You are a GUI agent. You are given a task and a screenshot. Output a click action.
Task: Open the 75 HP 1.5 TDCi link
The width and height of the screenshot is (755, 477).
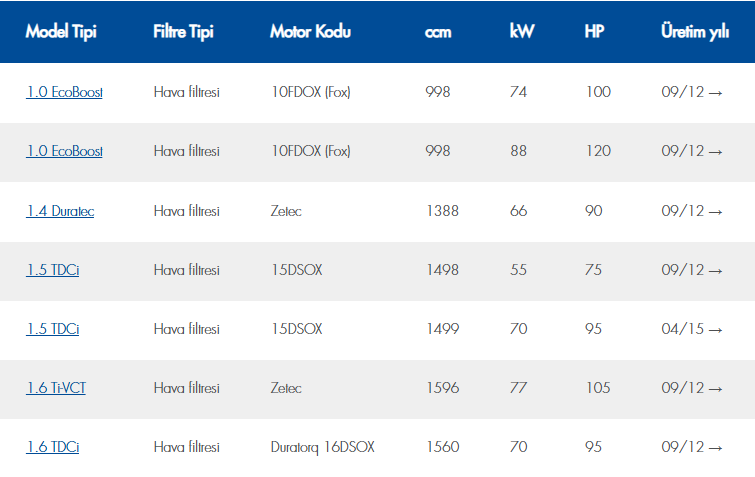[x=52, y=270]
